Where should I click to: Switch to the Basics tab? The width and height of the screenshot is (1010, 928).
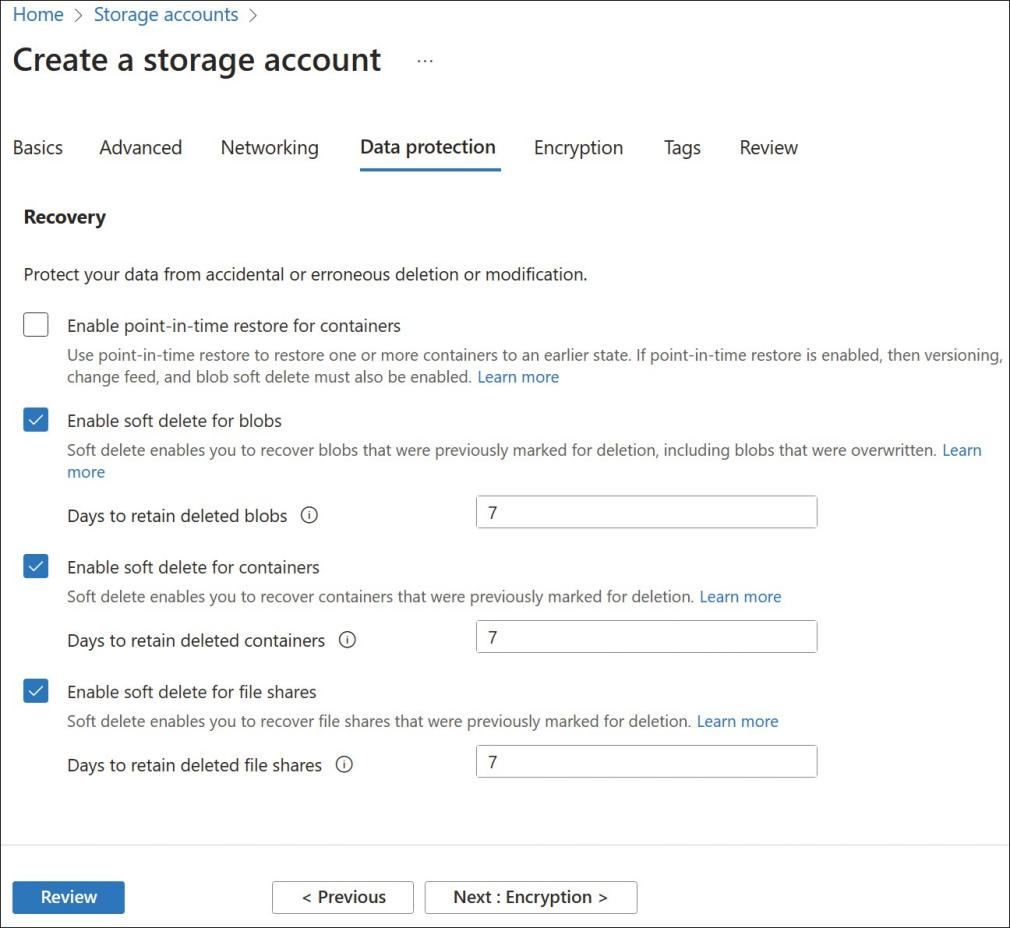coord(38,147)
